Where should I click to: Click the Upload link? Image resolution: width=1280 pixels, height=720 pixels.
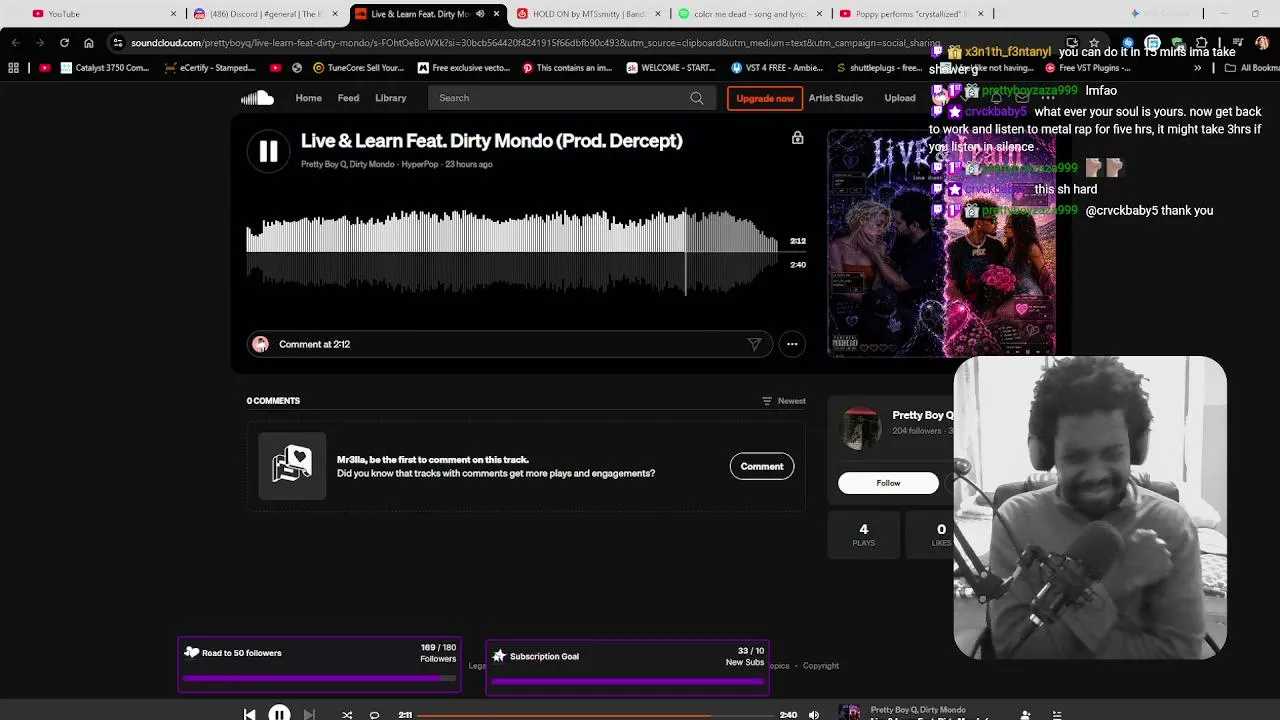tap(900, 98)
